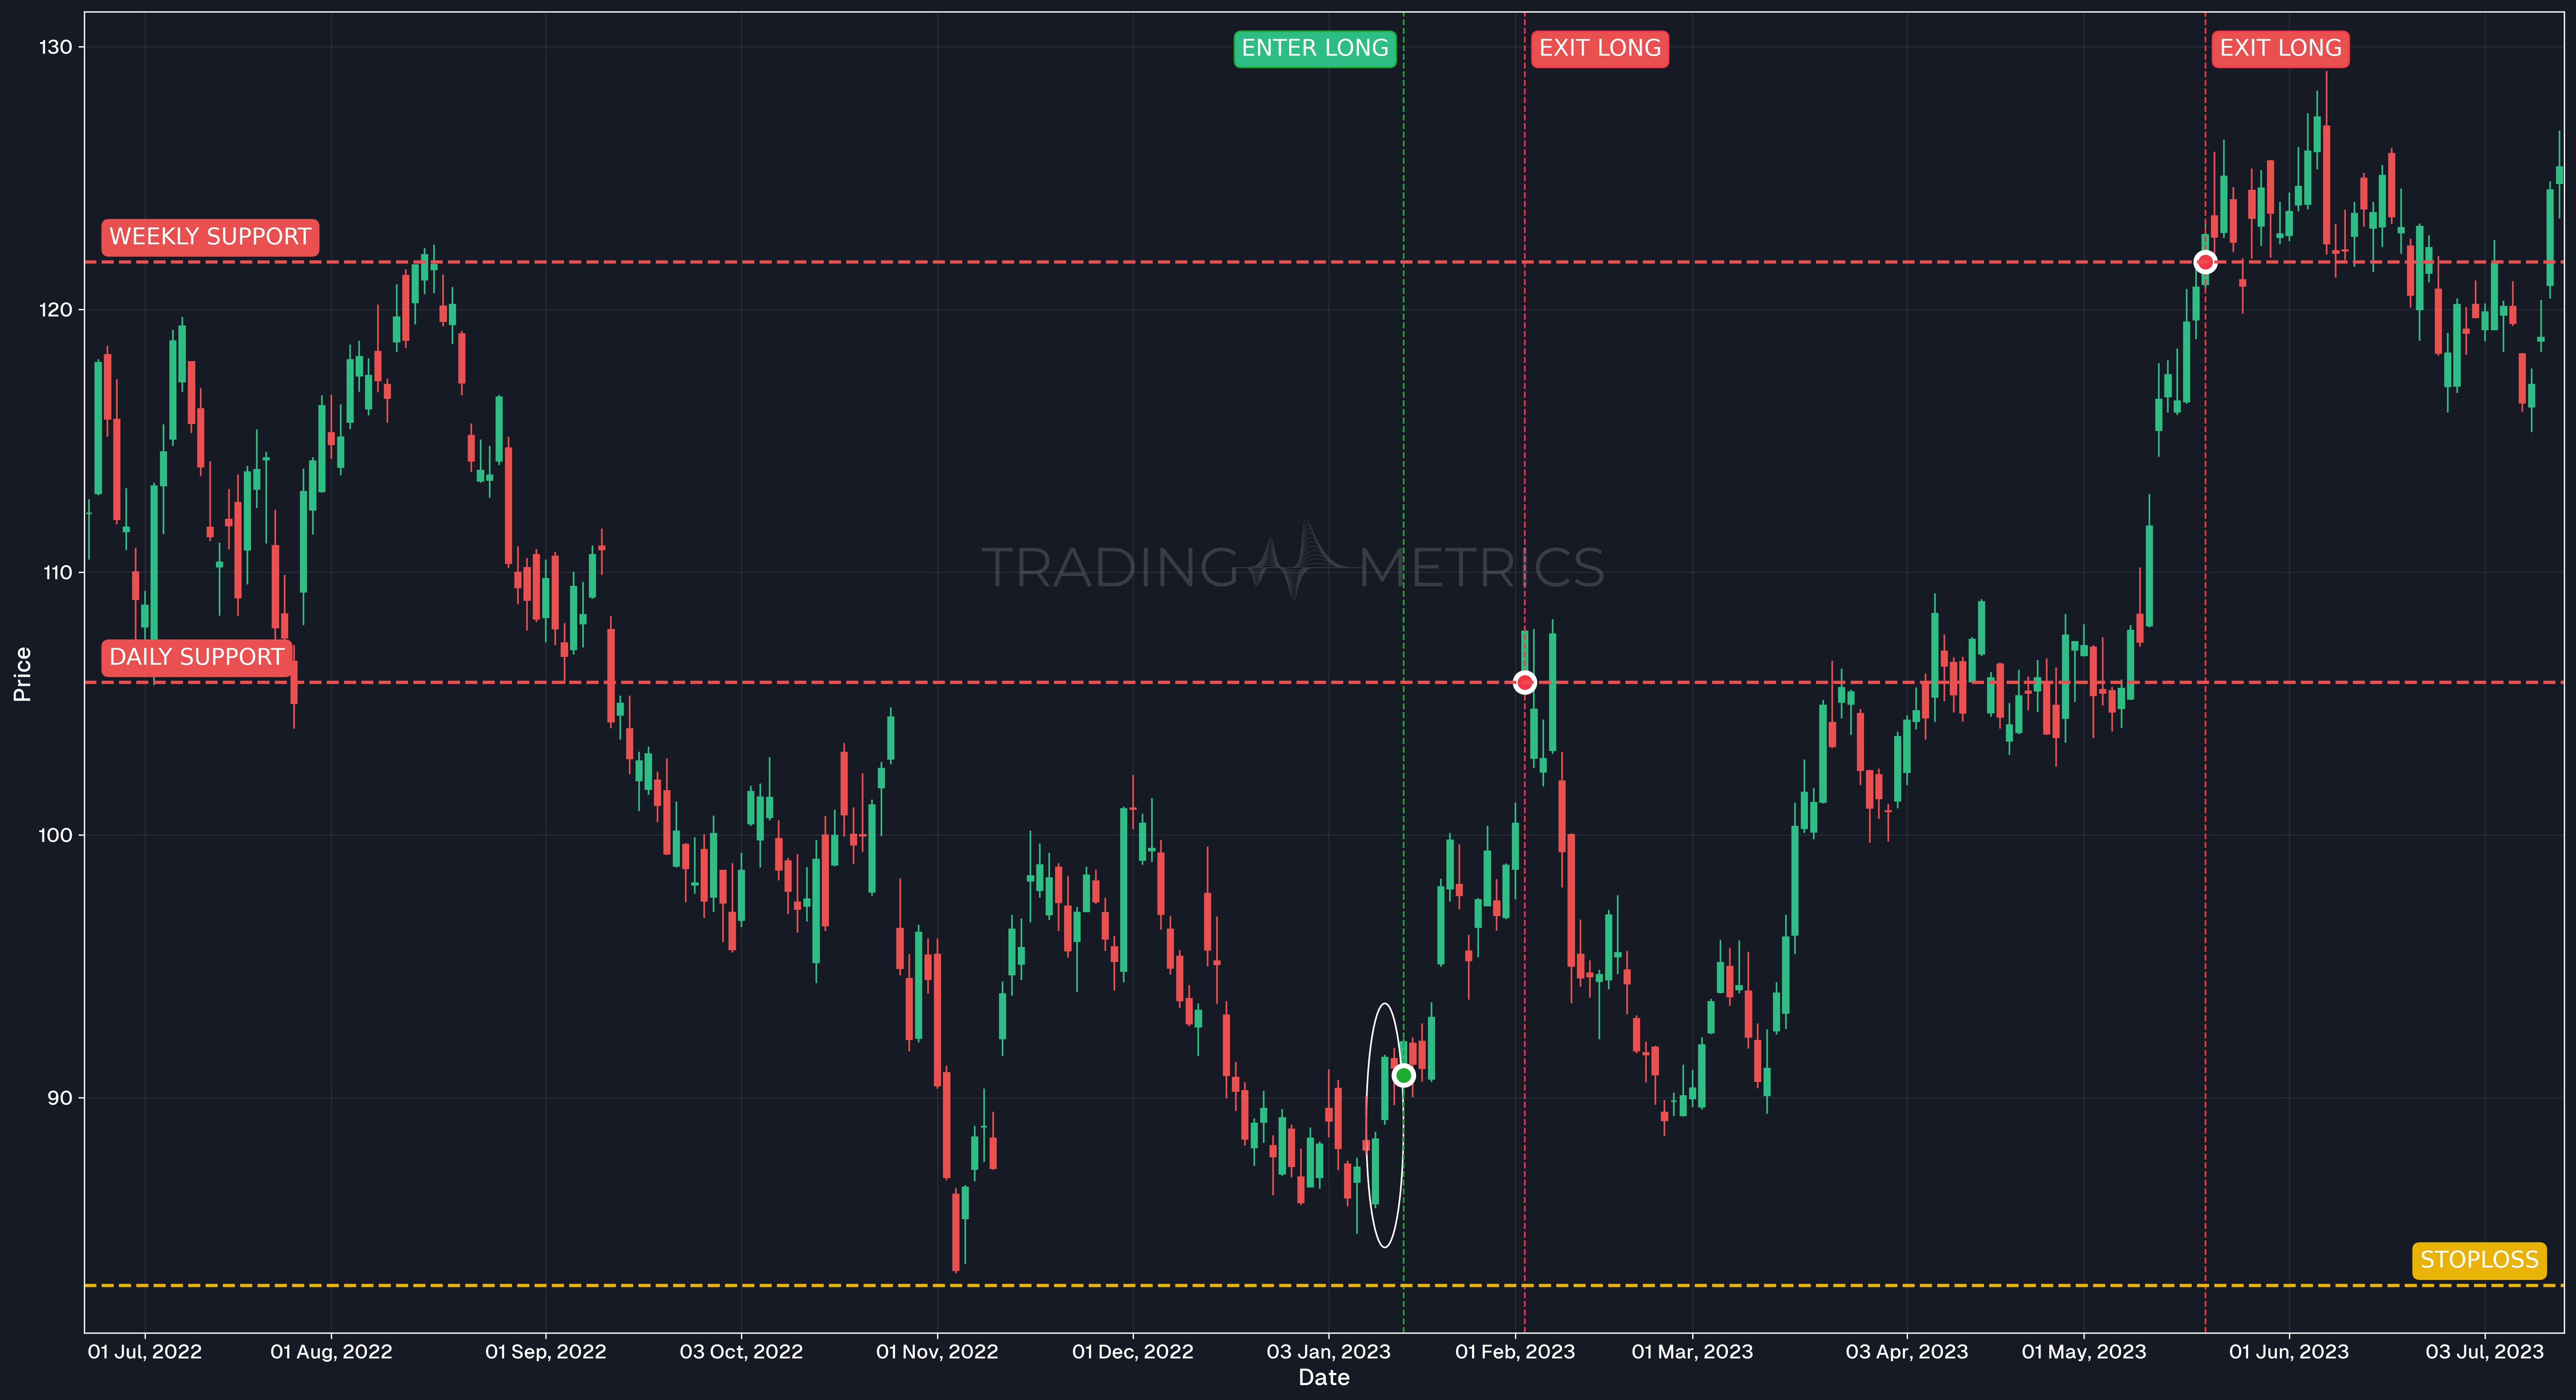
Task: Click the '01 Dec, 2022' date label
Action: [x=1133, y=1352]
